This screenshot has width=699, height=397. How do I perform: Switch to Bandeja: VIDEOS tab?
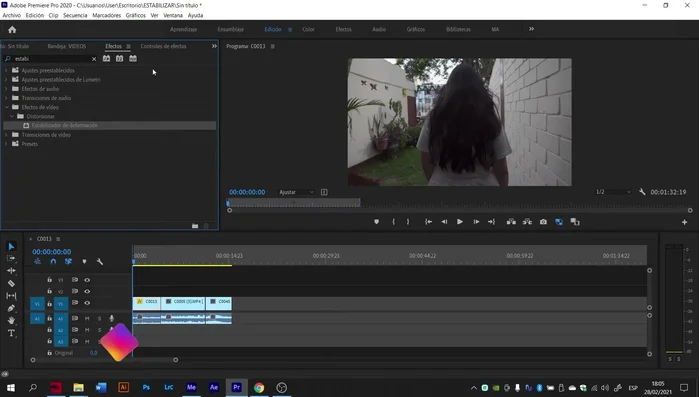point(67,46)
